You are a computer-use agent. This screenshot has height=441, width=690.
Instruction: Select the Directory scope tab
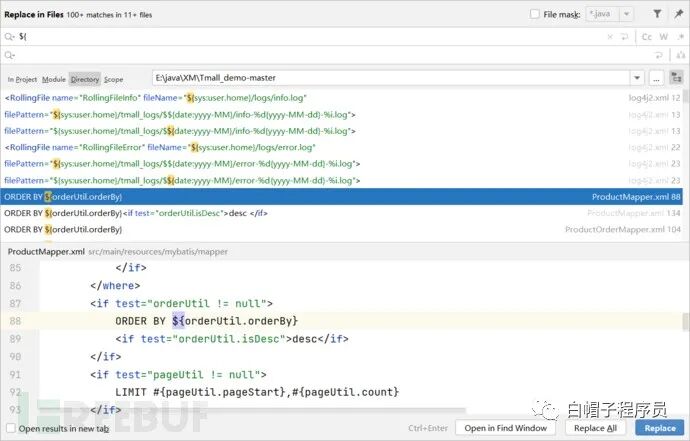[85, 80]
